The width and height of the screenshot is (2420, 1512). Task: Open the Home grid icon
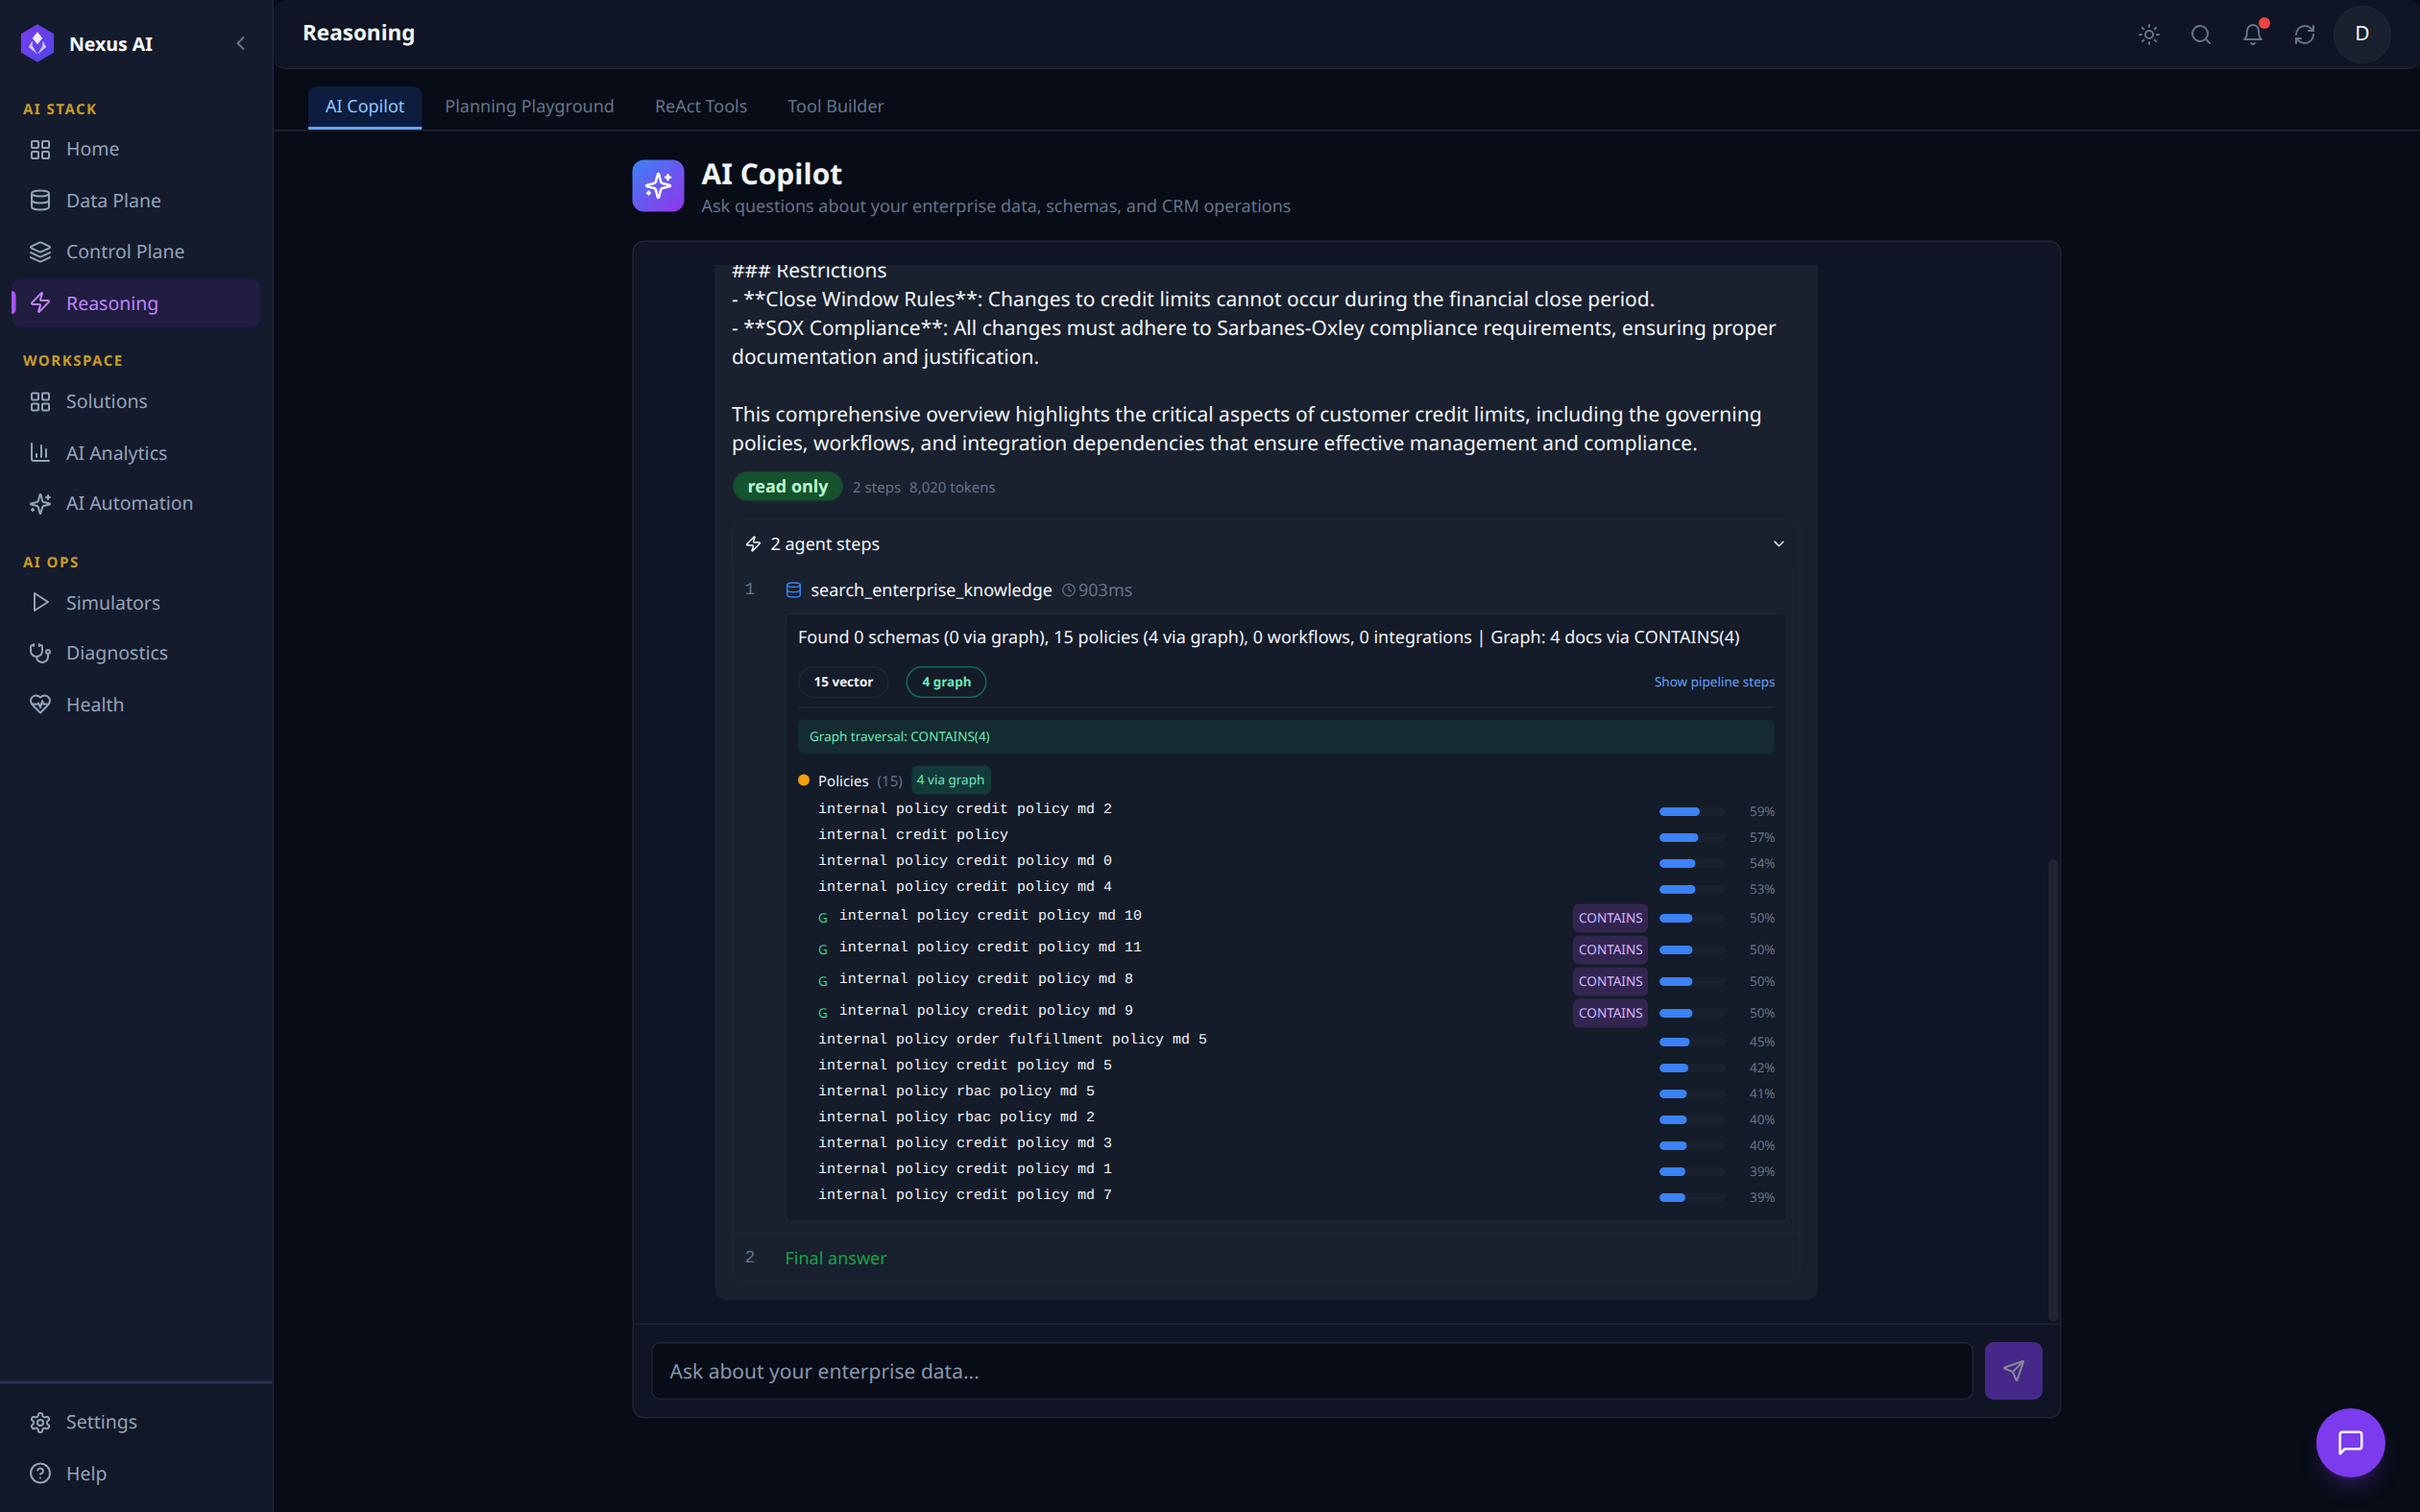pos(40,149)
